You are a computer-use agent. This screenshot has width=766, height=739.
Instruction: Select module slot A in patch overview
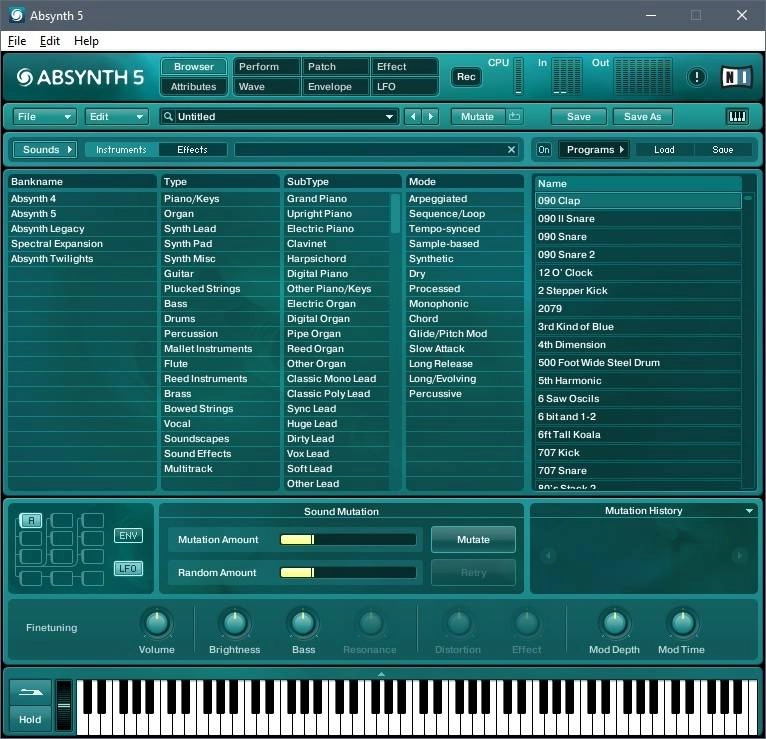click(31, 520)
